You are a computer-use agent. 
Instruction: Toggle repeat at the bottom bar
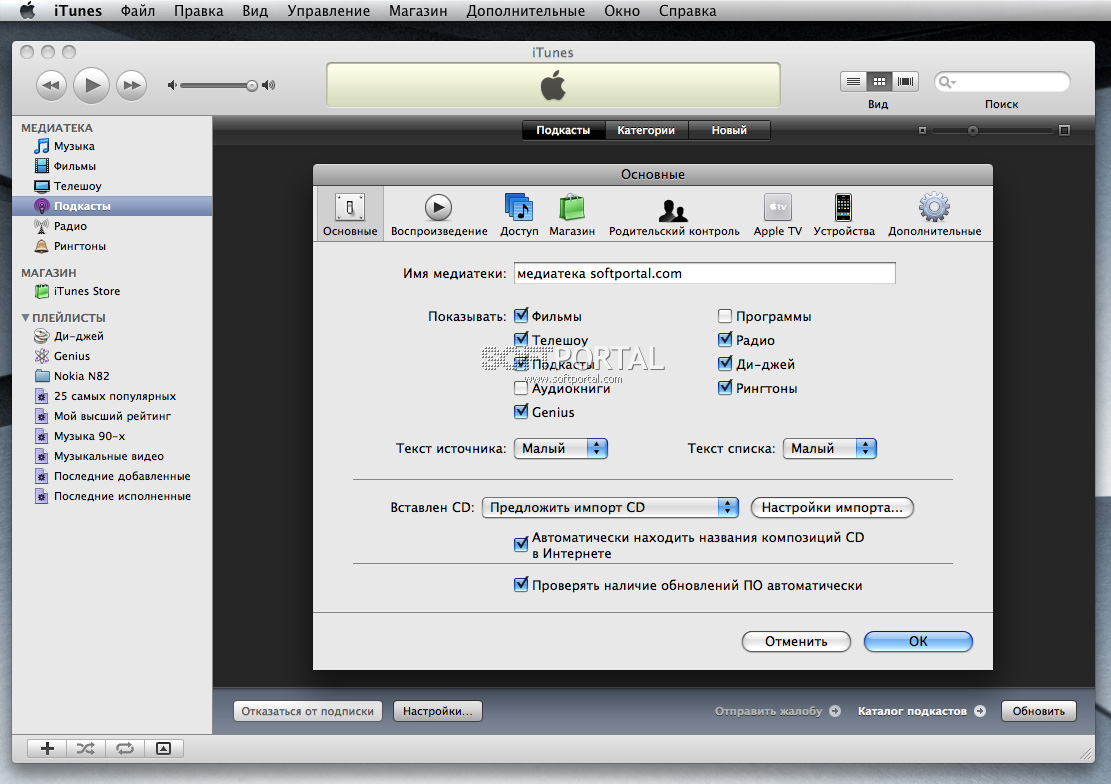[x=125, y=749]
